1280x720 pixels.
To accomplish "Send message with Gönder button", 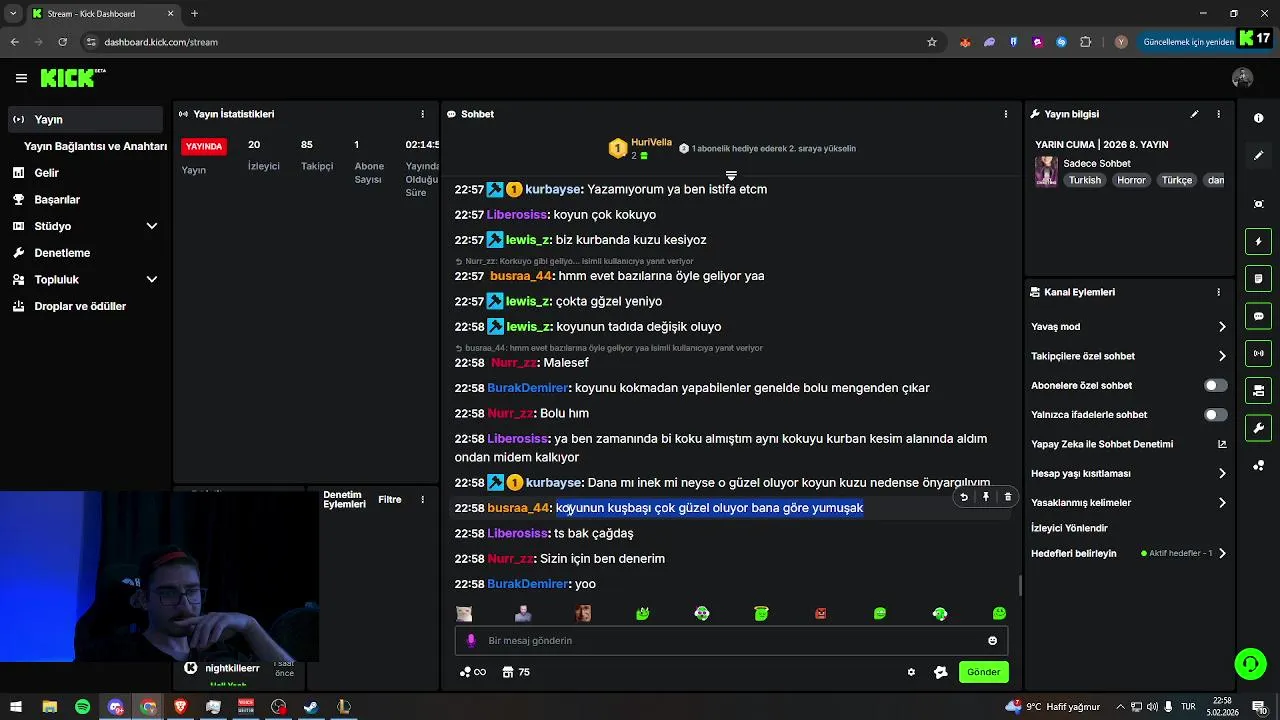I will tap(983, 672).
